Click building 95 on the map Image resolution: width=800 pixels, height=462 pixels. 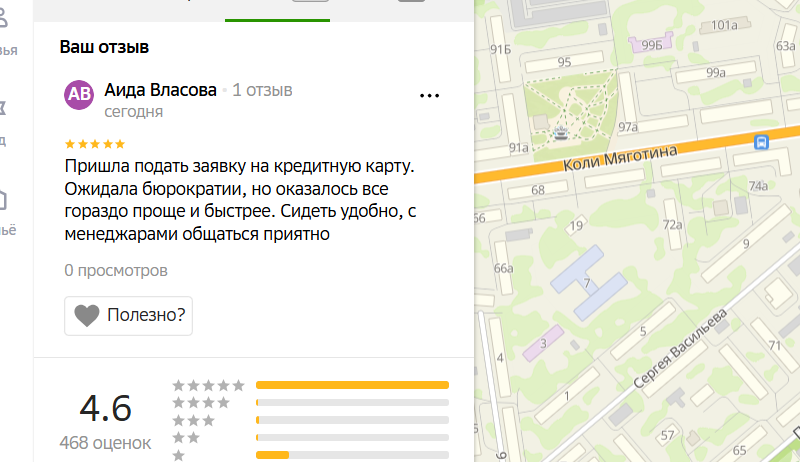tap(564, 62)
